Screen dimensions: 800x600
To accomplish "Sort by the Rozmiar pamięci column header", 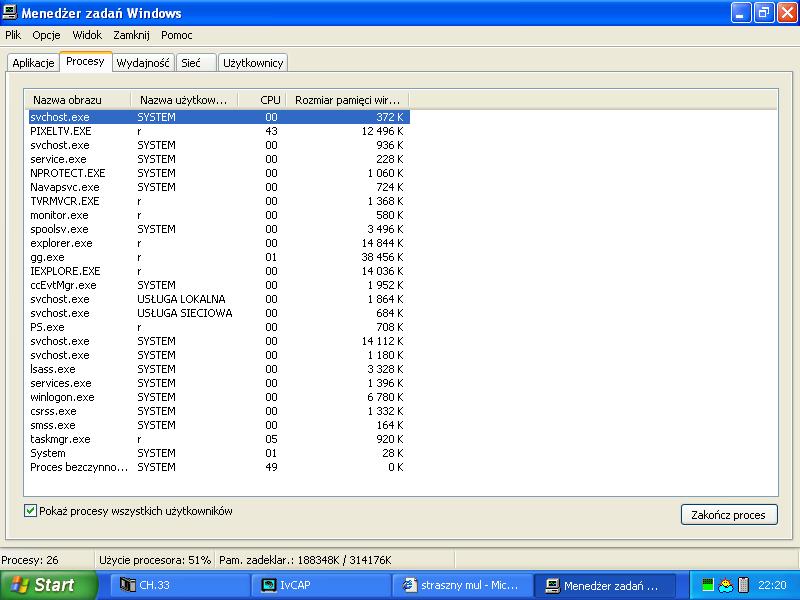I will [x=347, y=100].
